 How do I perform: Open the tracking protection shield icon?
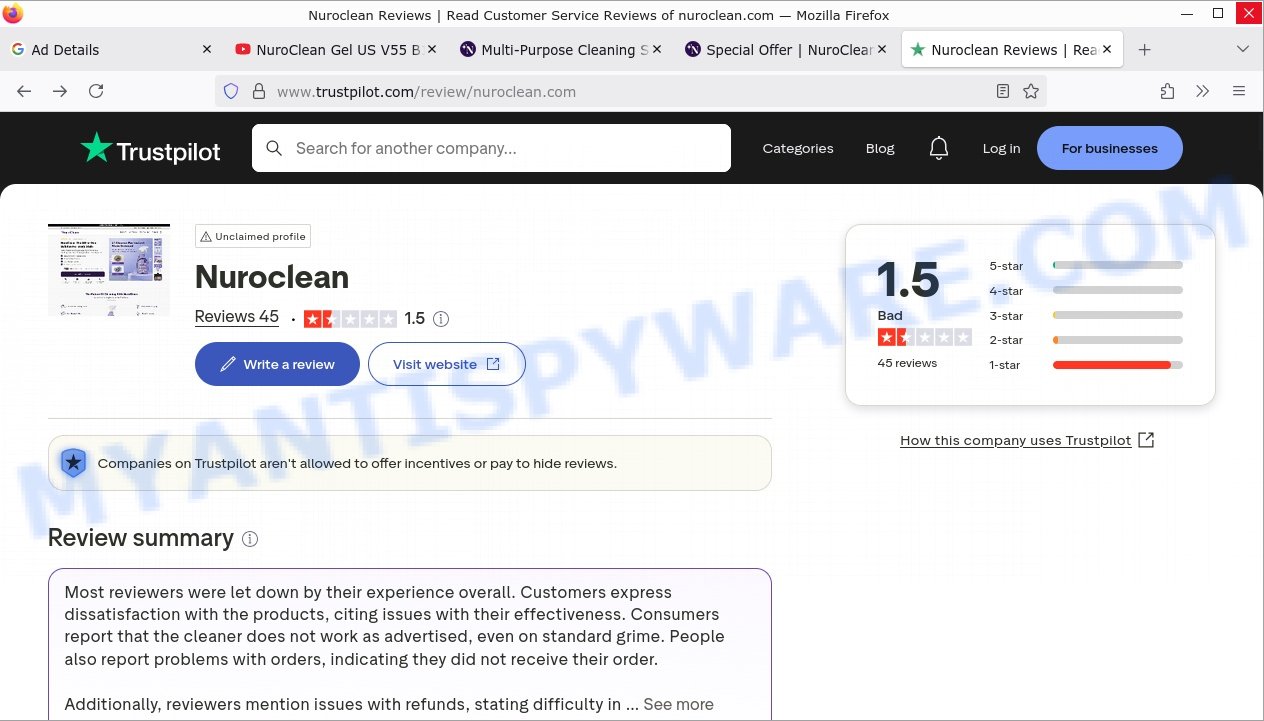coord(231,91)
